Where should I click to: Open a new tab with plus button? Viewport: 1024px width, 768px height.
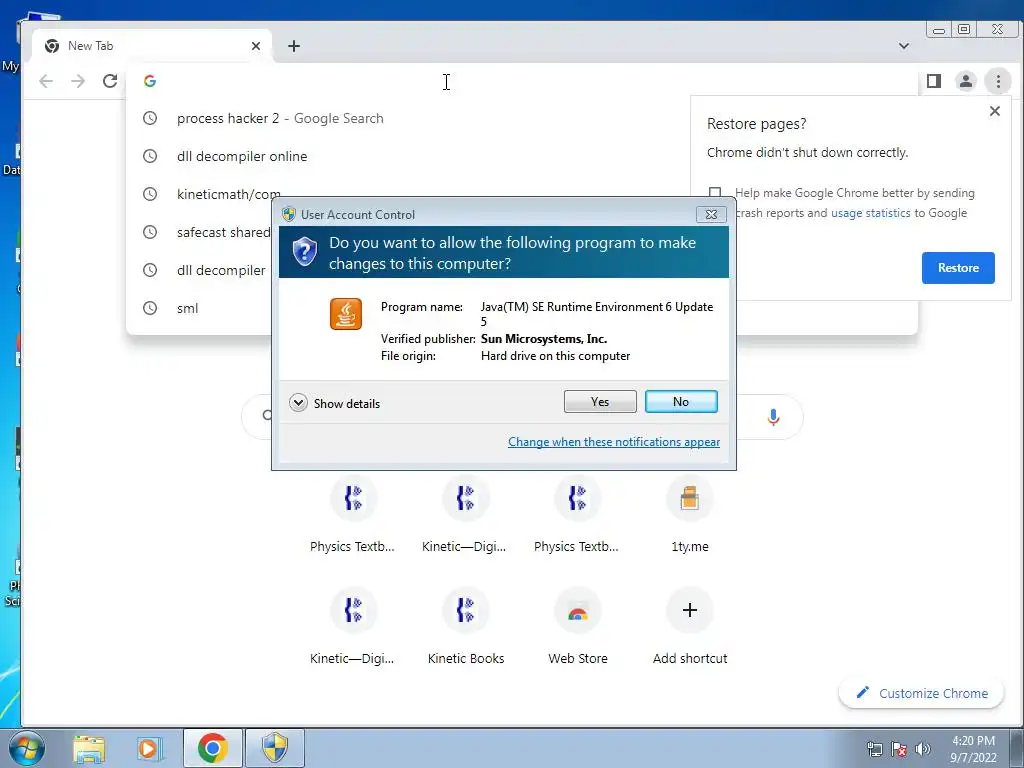pos(294,46)
